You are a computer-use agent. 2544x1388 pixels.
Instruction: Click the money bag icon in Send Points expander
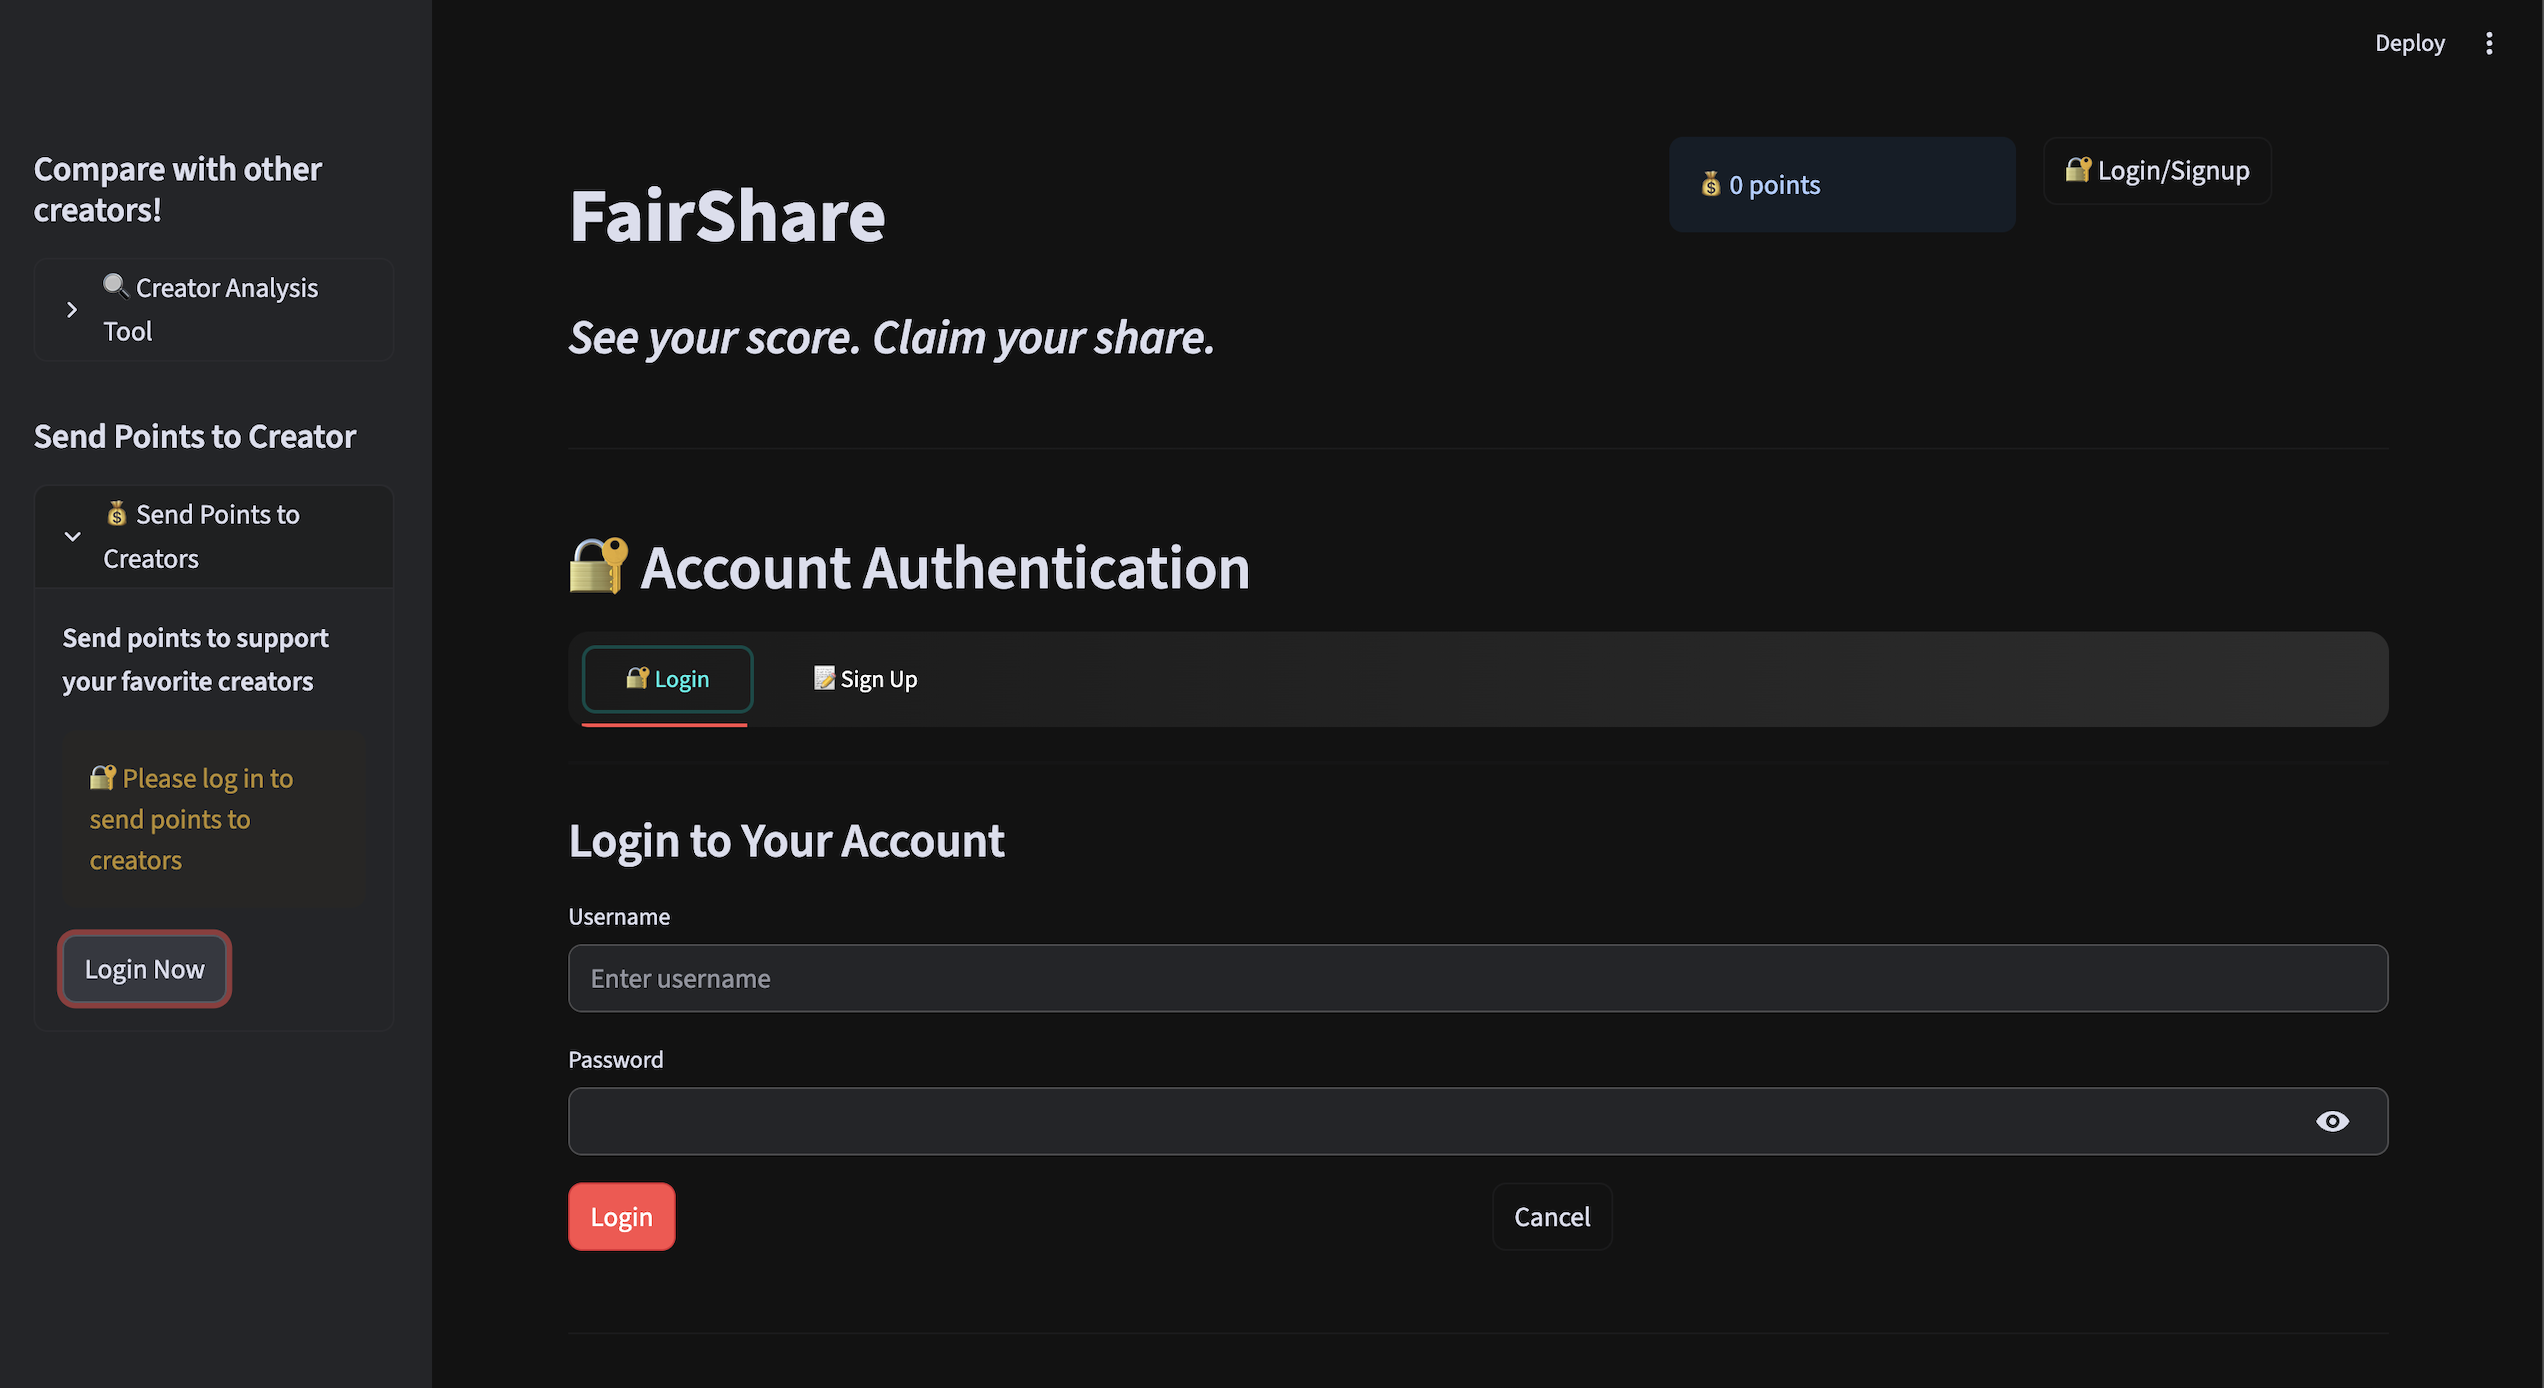pos(117,513)
